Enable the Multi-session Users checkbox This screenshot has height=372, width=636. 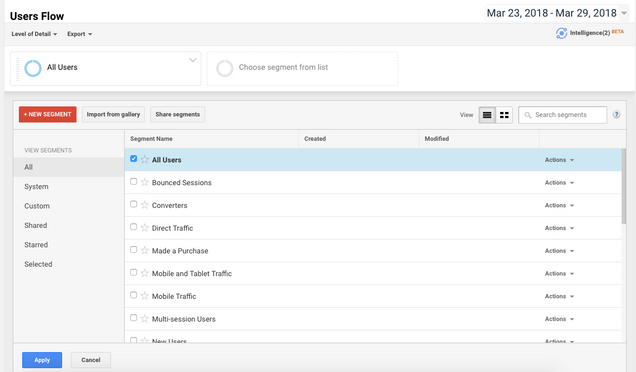coord(133,318)
